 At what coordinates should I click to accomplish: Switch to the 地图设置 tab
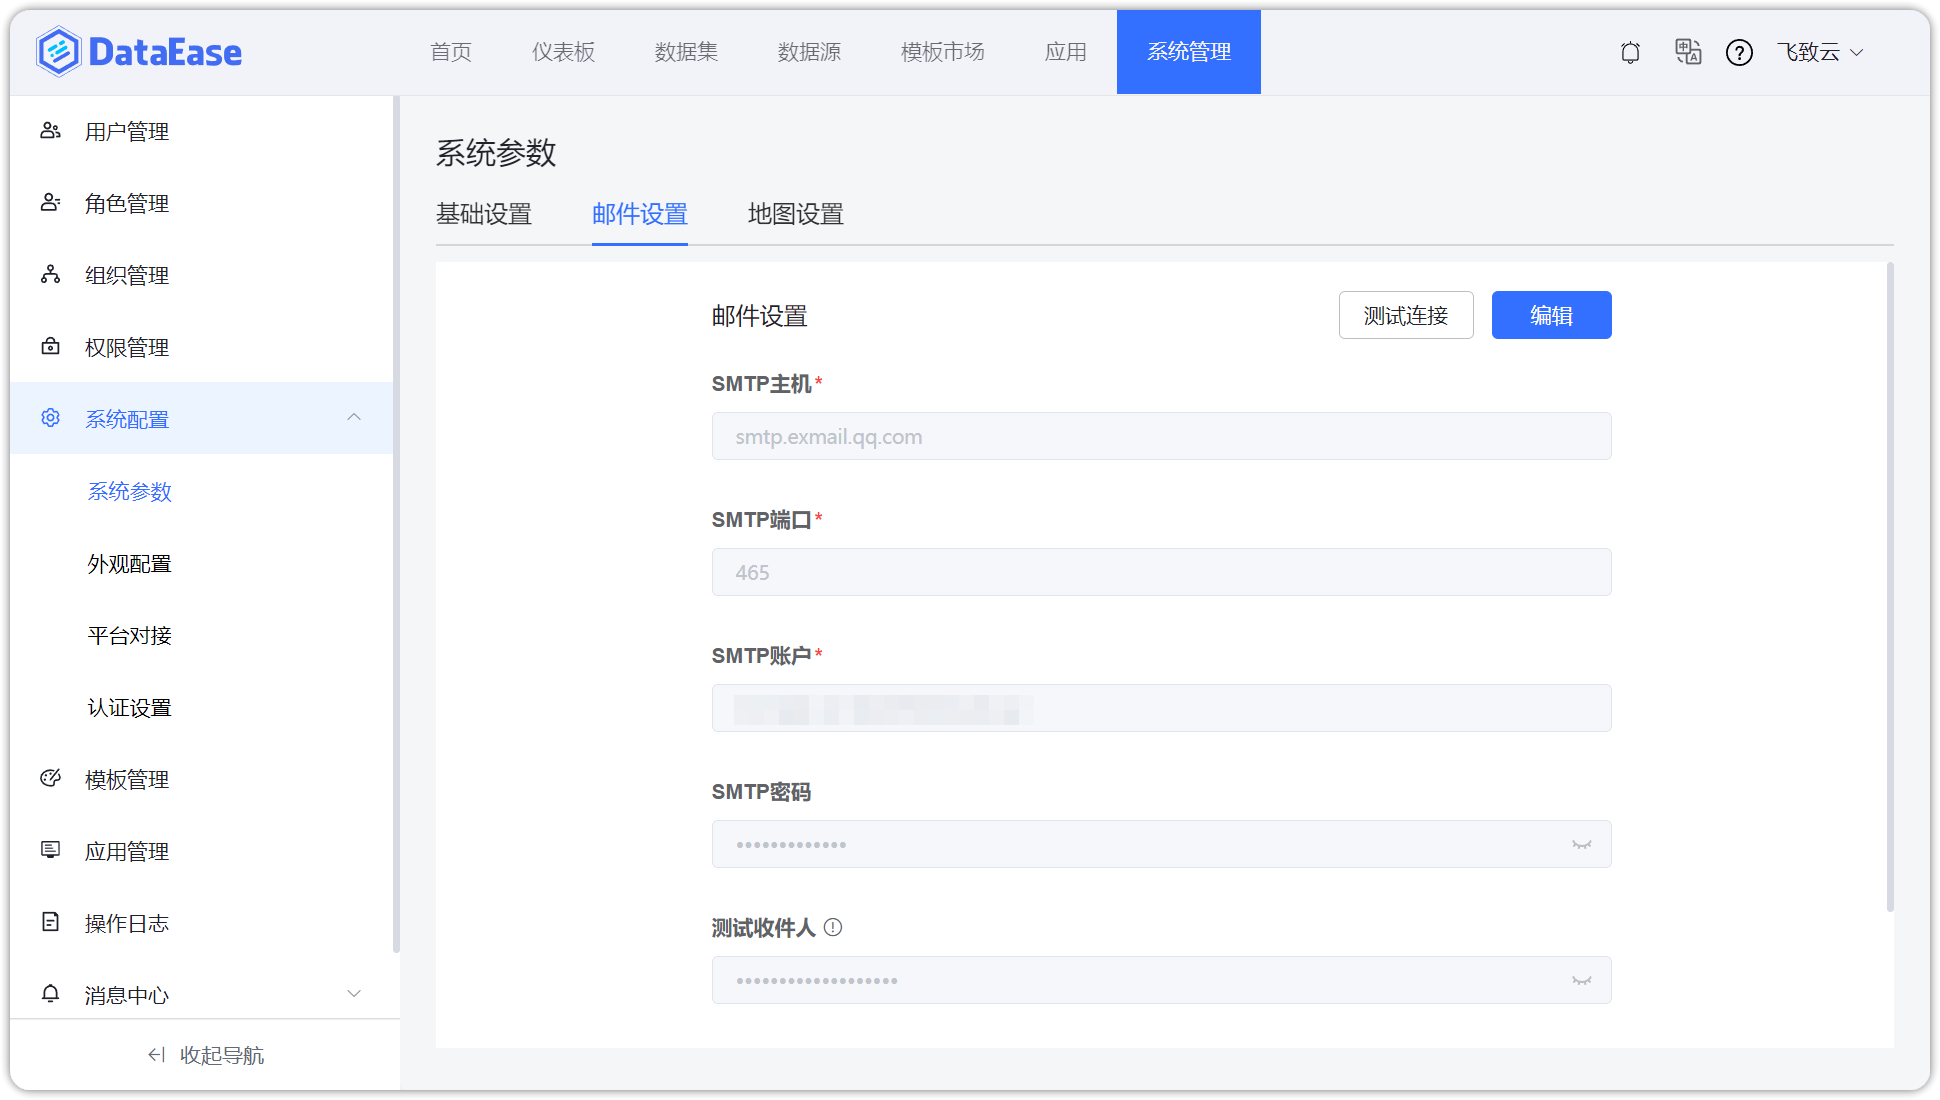pos(796,214)
